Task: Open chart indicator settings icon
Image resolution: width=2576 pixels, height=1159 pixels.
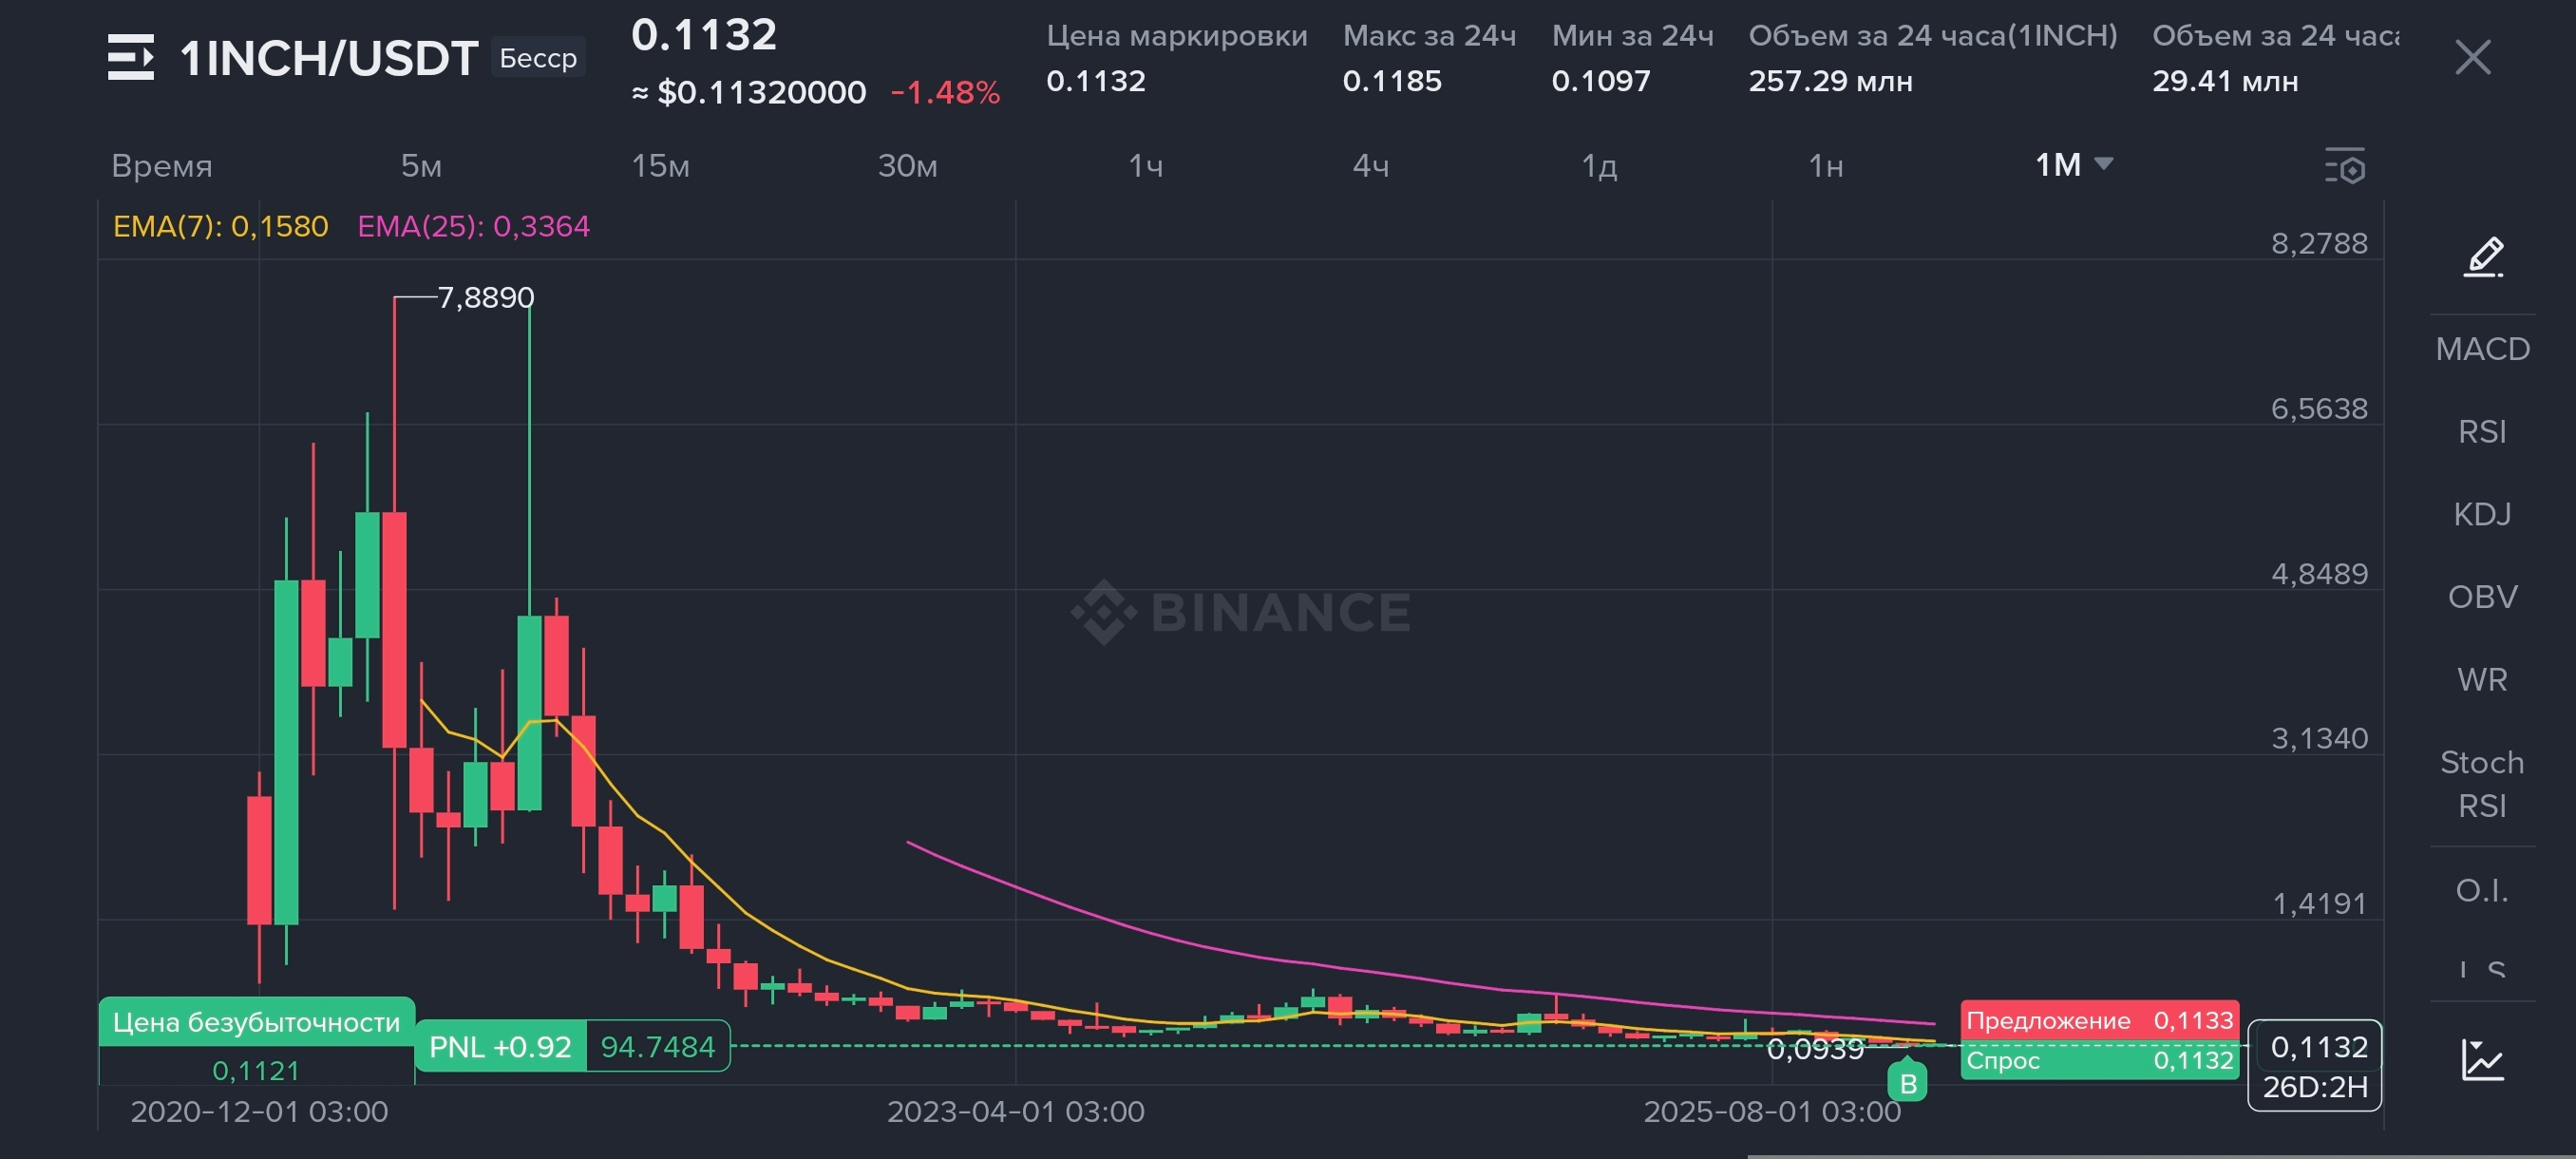Action: pyautogui.click(x=2345, y=166)
